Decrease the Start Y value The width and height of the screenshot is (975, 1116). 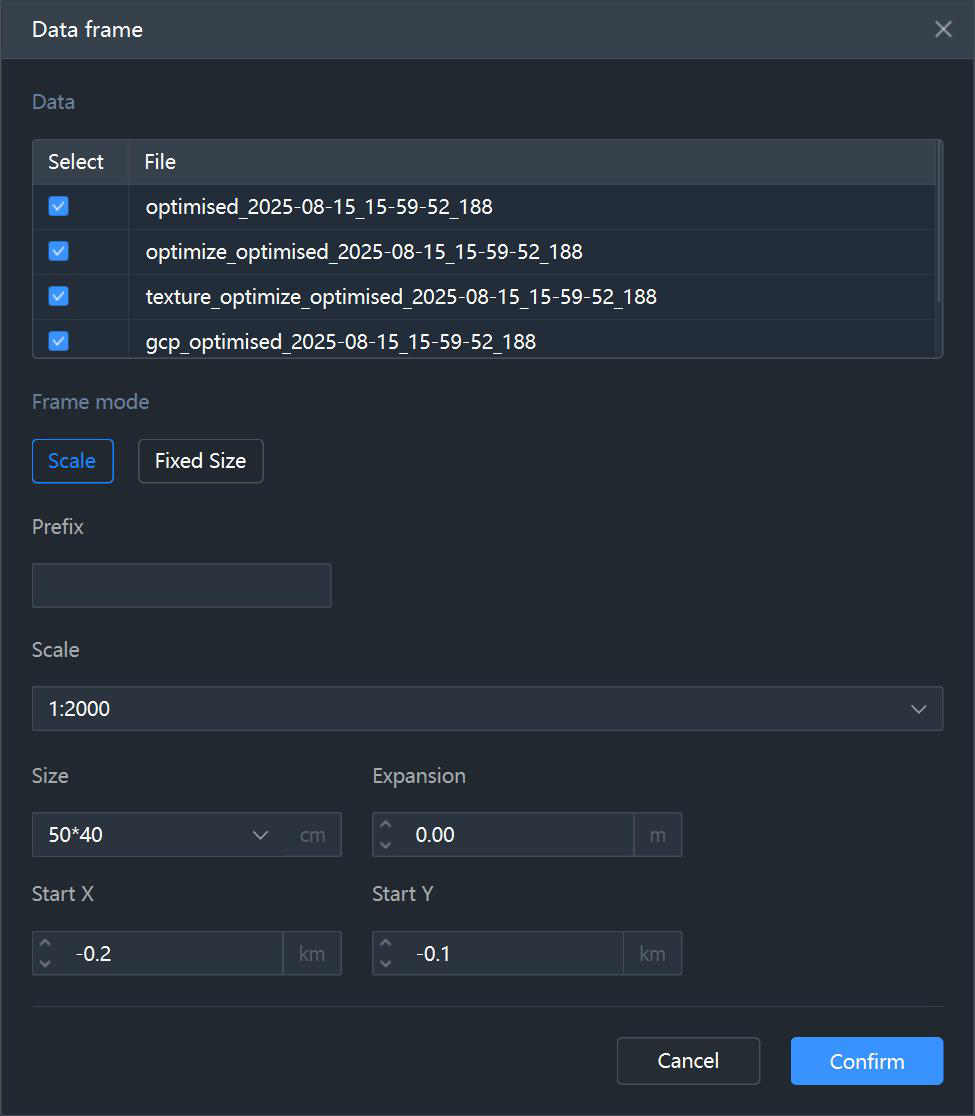click(386, 964)
